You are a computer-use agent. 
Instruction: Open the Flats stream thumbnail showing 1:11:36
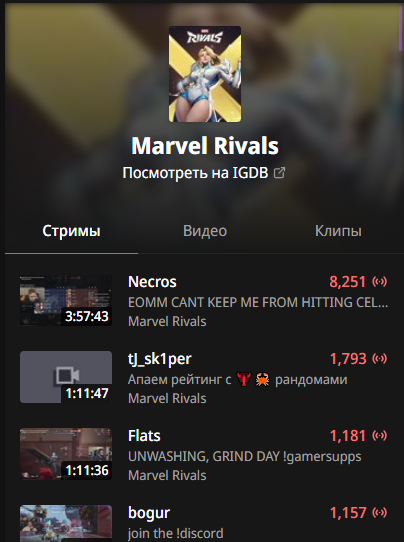click(x=66, y=454)
